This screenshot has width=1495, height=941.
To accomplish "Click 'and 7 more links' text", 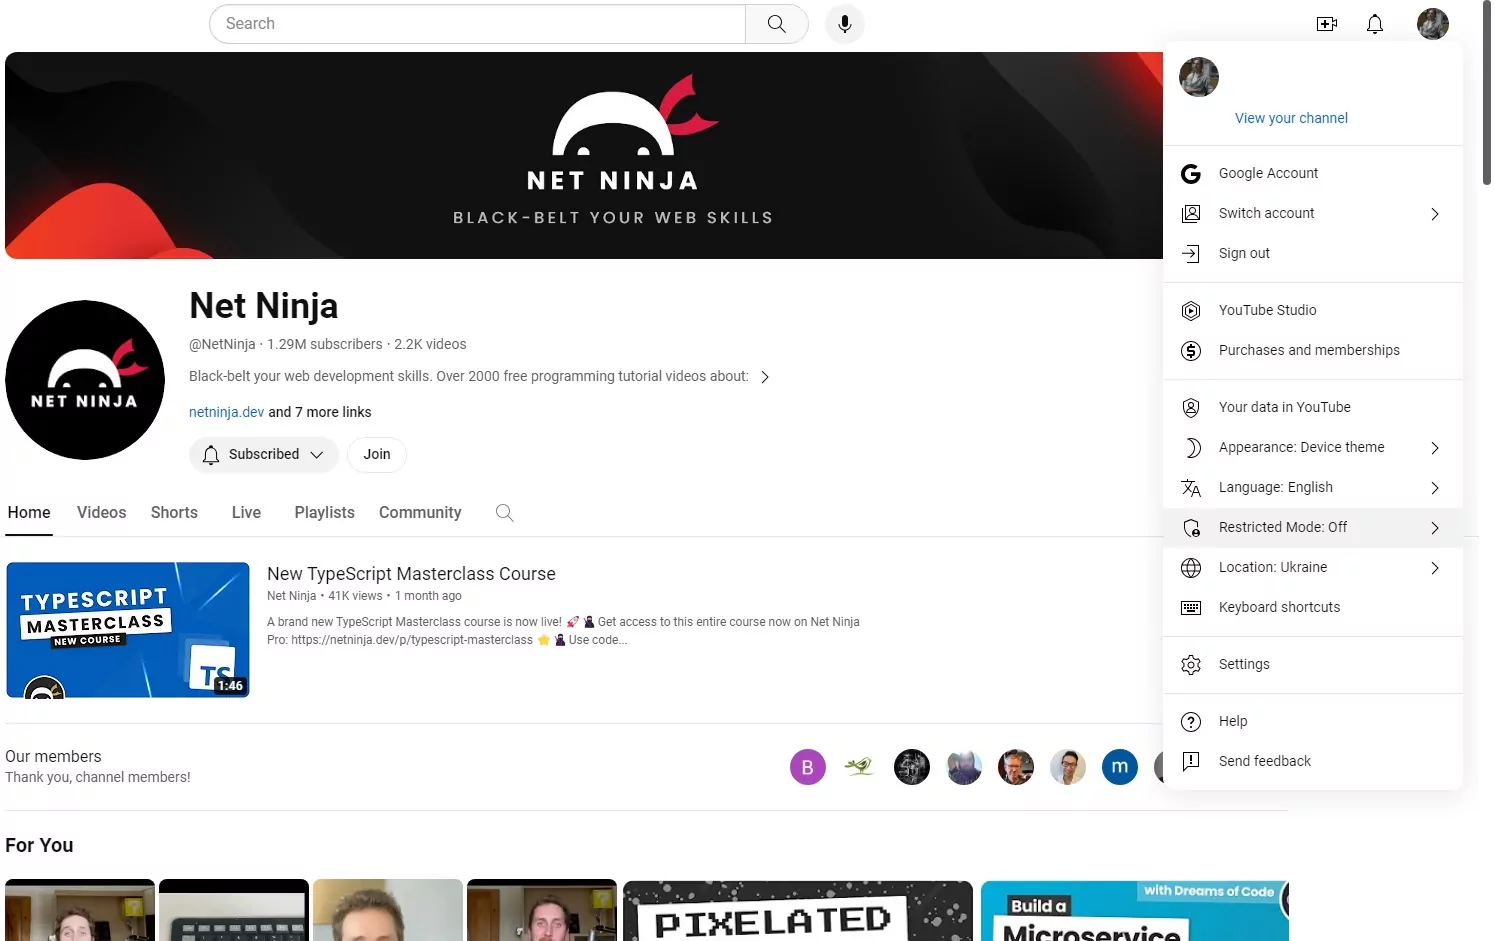I will (x=320, y=412).
